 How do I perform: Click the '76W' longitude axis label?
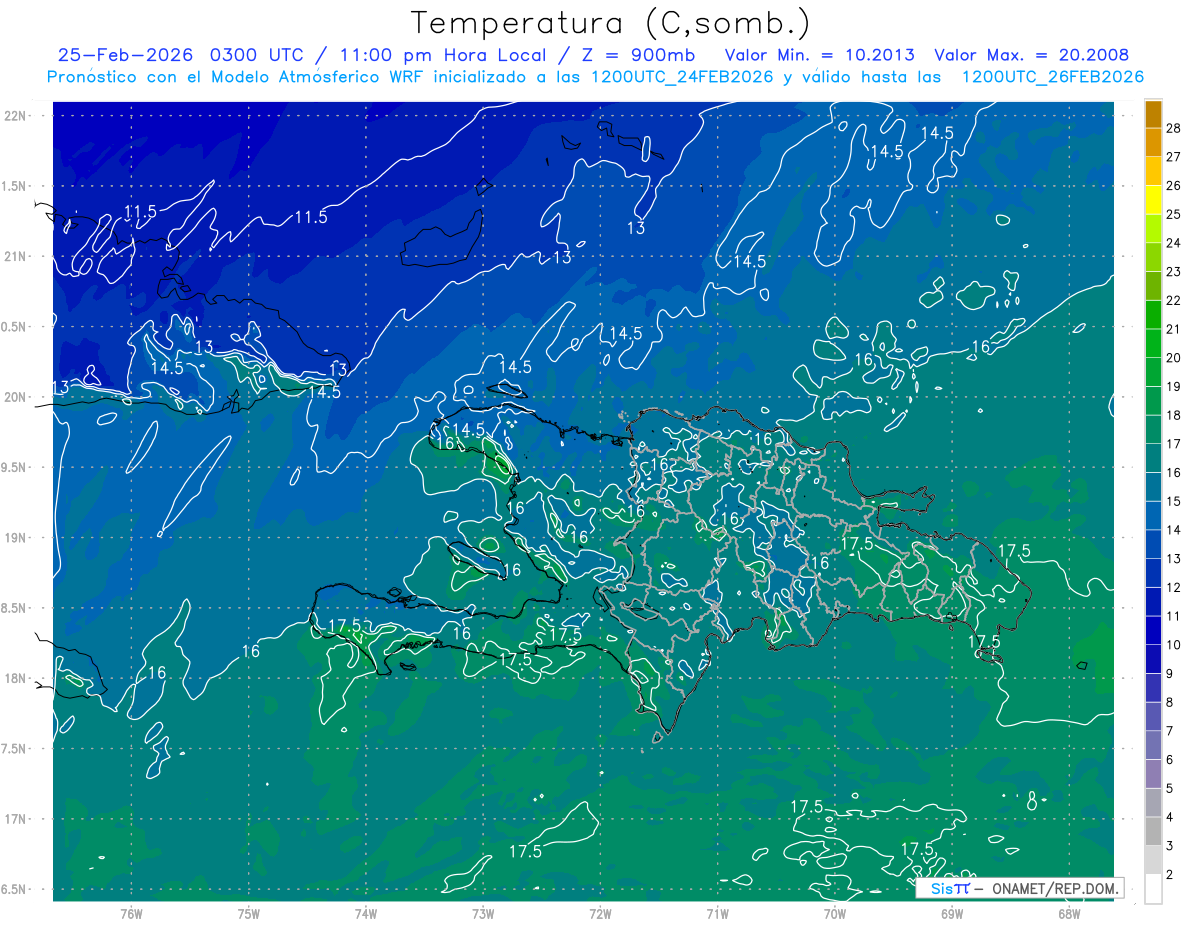[x=131, y=913]
